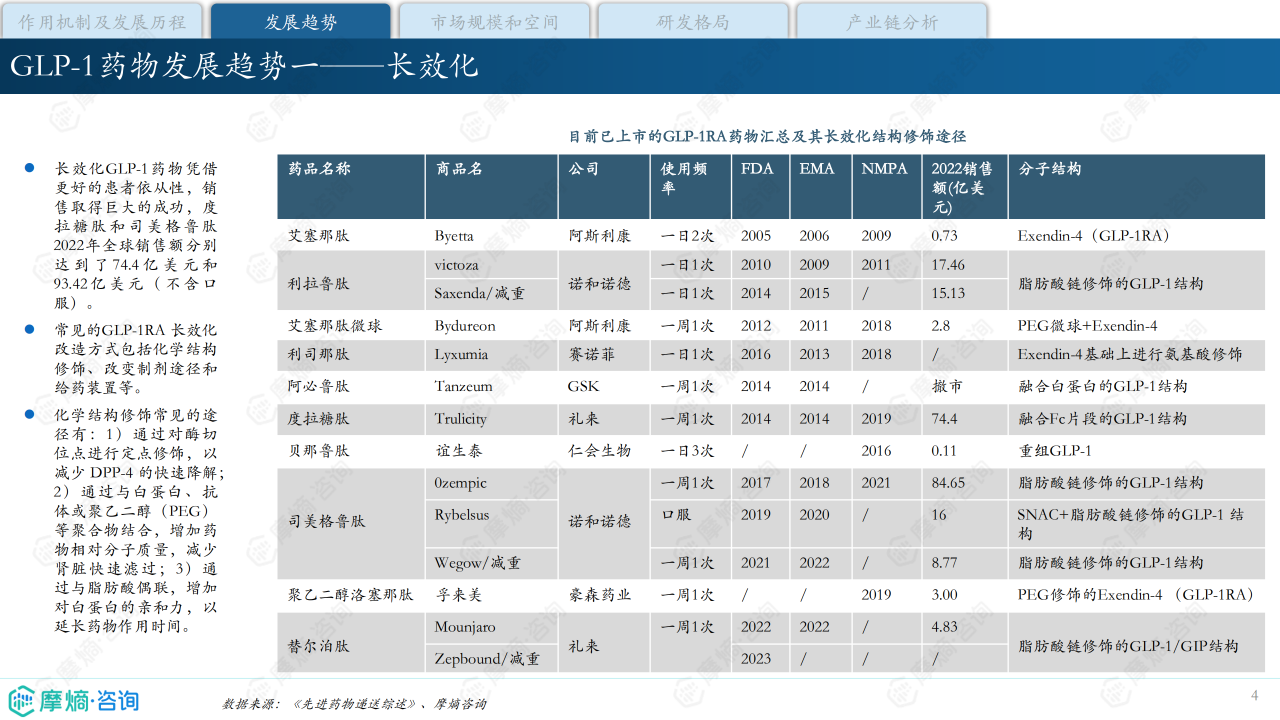
Task: Click the 孚来美 brand name cell
Action: coord(491,595)
